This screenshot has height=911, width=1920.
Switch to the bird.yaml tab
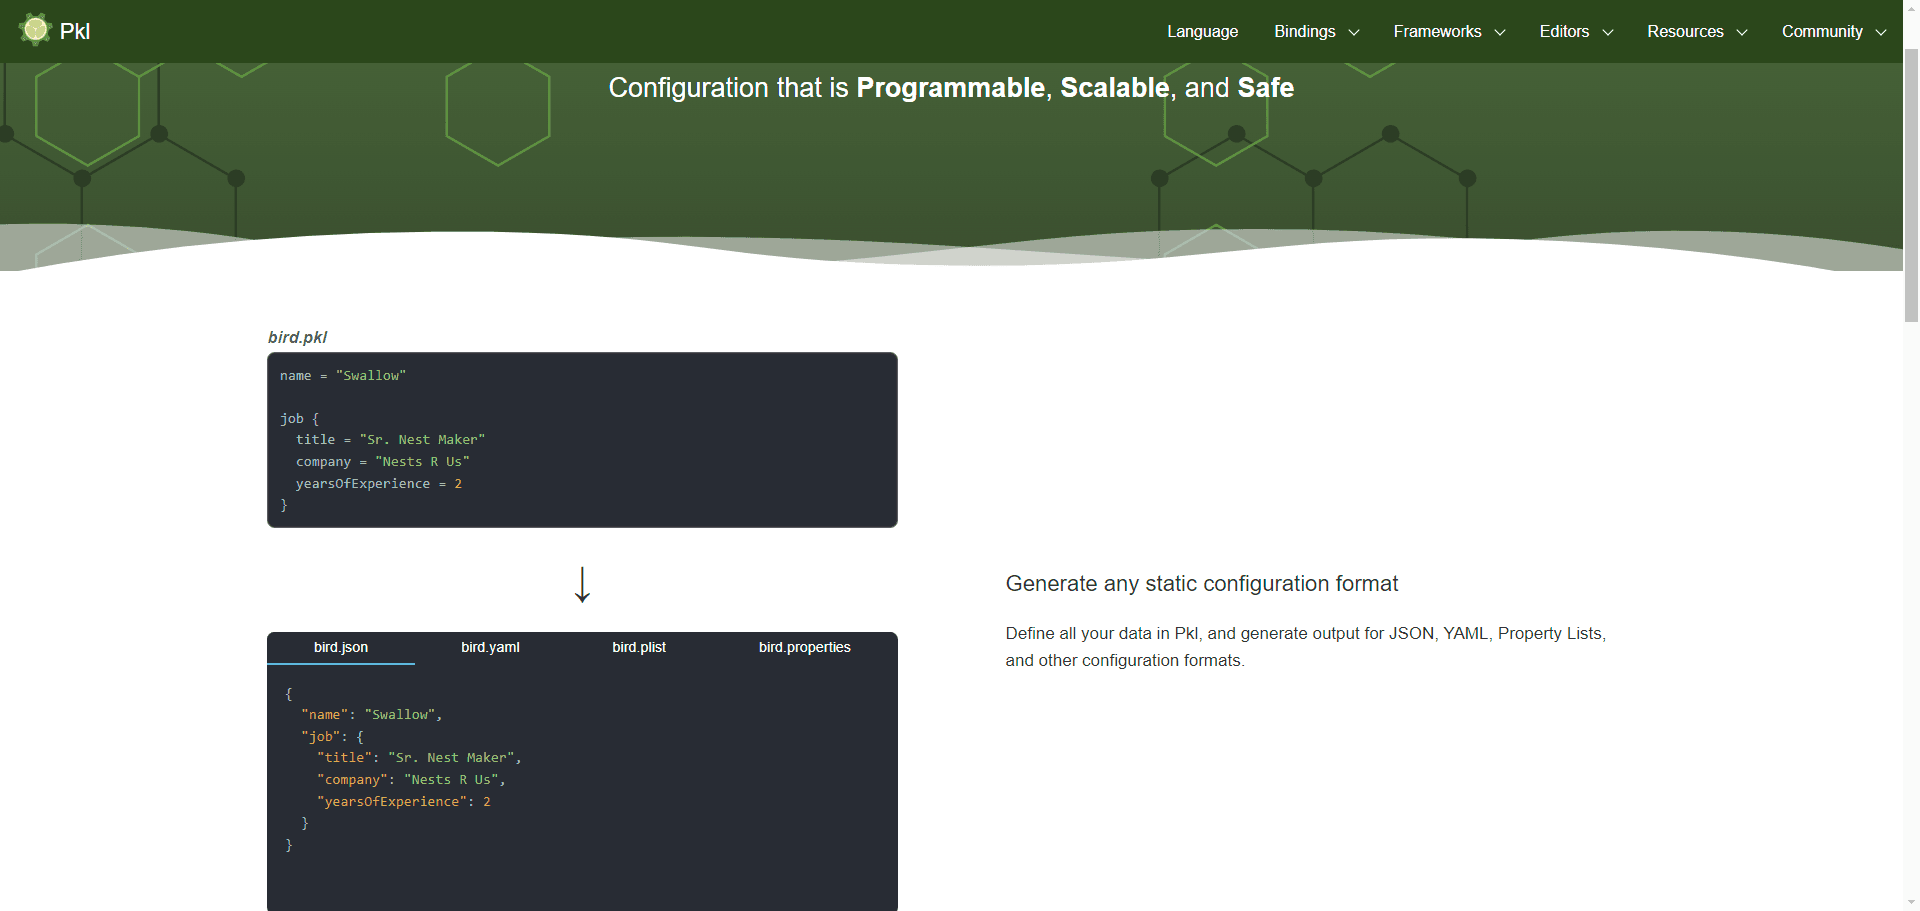tap(490, 648)
